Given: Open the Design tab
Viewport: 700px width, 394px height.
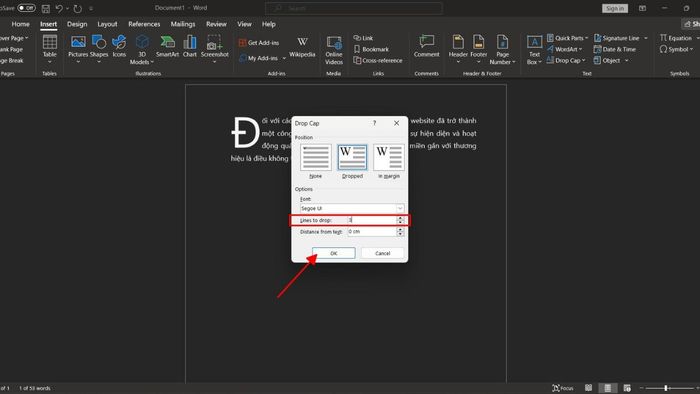Looking at the screenshot, I should [77, 24].
